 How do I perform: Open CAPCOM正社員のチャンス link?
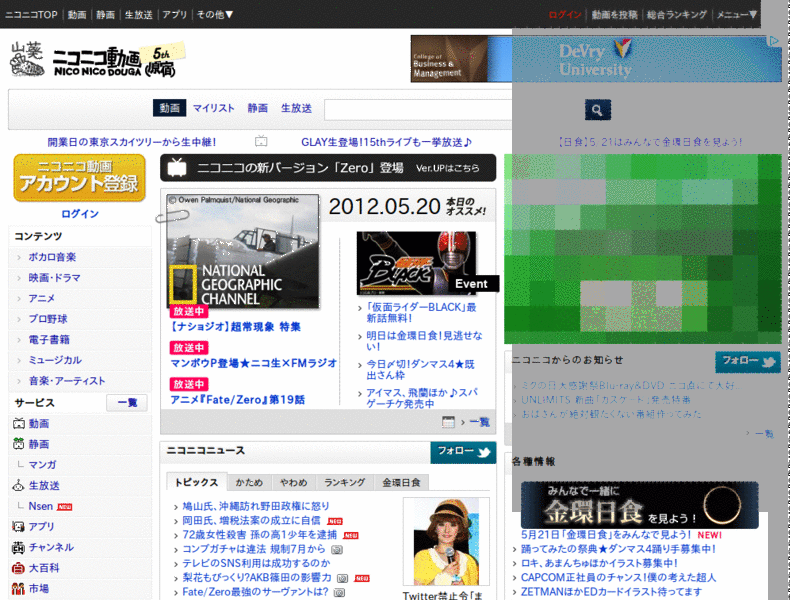pos(618,578)
